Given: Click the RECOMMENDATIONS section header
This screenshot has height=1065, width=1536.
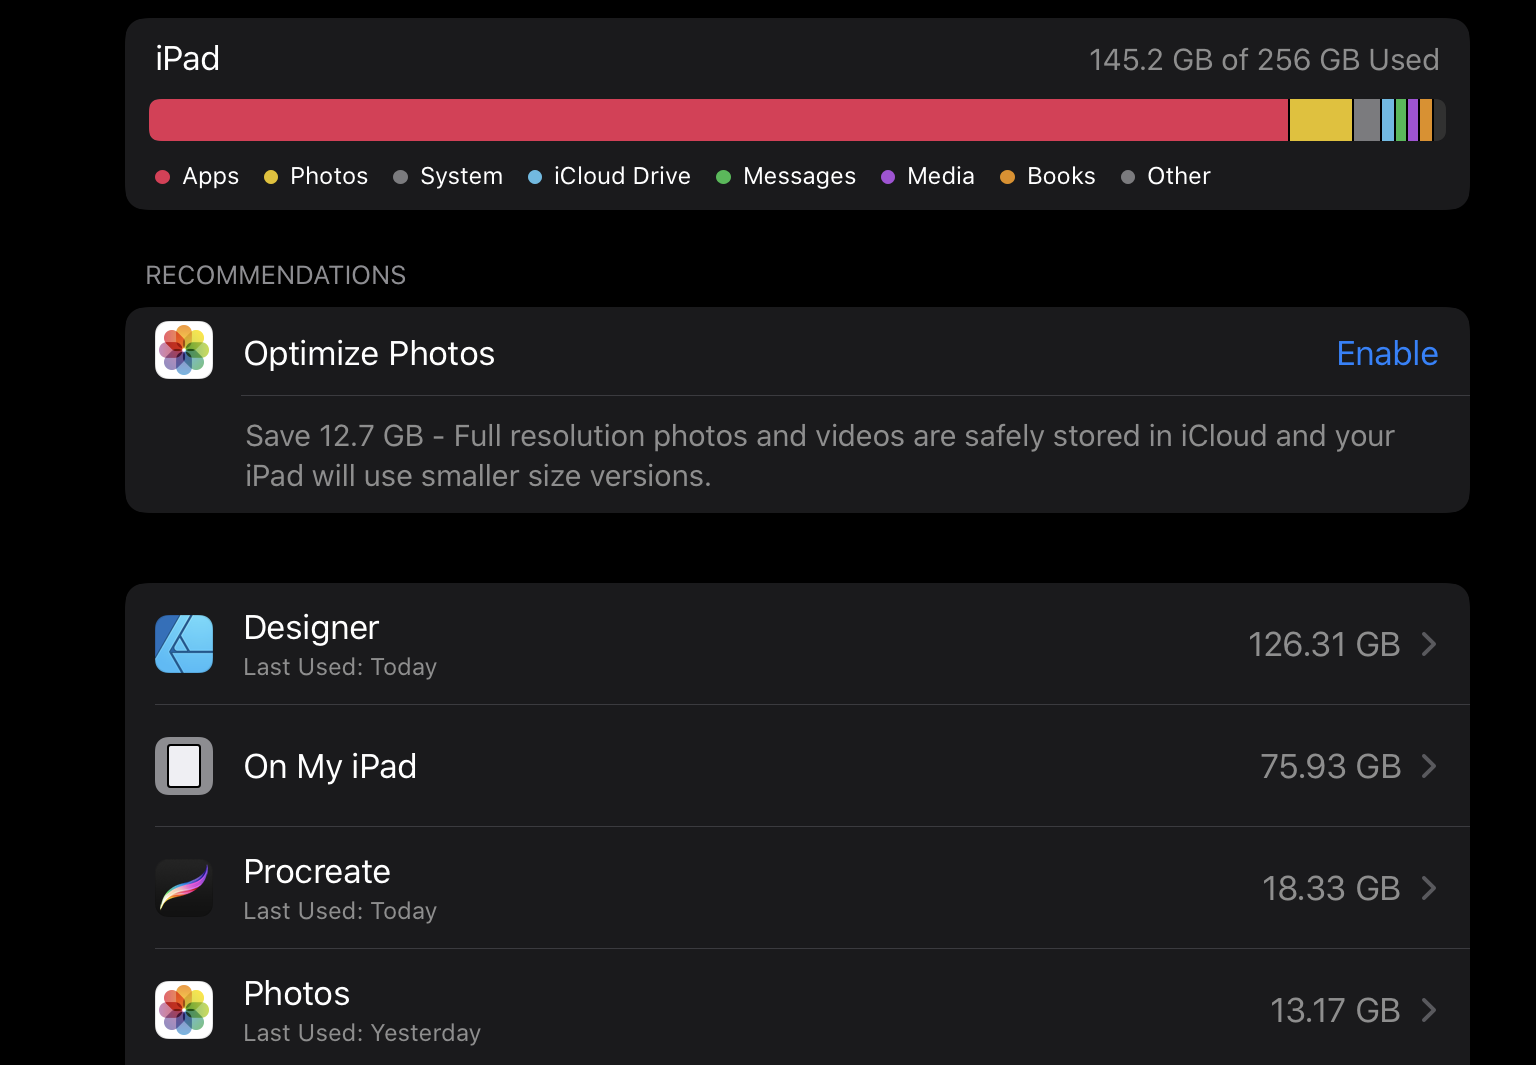Looking at the screenshot, I should pyautogui.click(x=276, y=276).
